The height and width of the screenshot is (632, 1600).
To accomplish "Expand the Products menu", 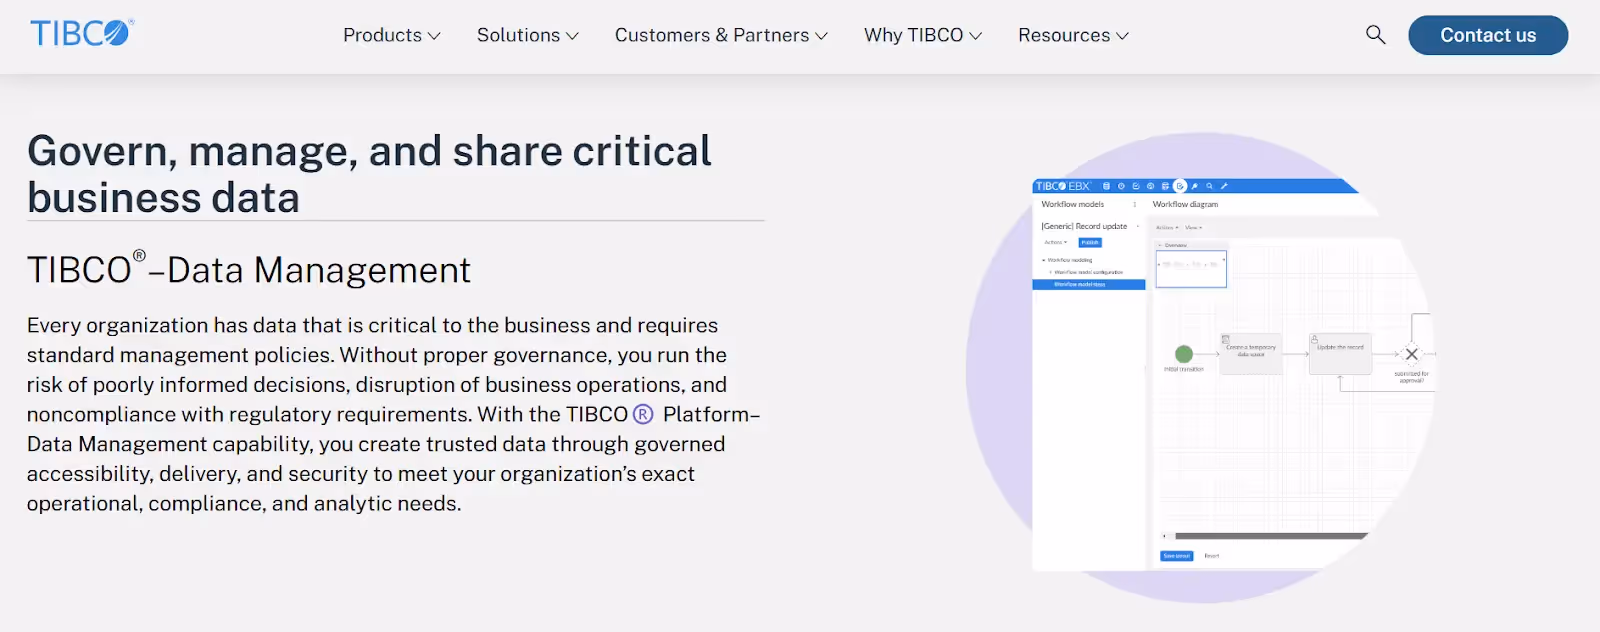I will coord(392,35).
